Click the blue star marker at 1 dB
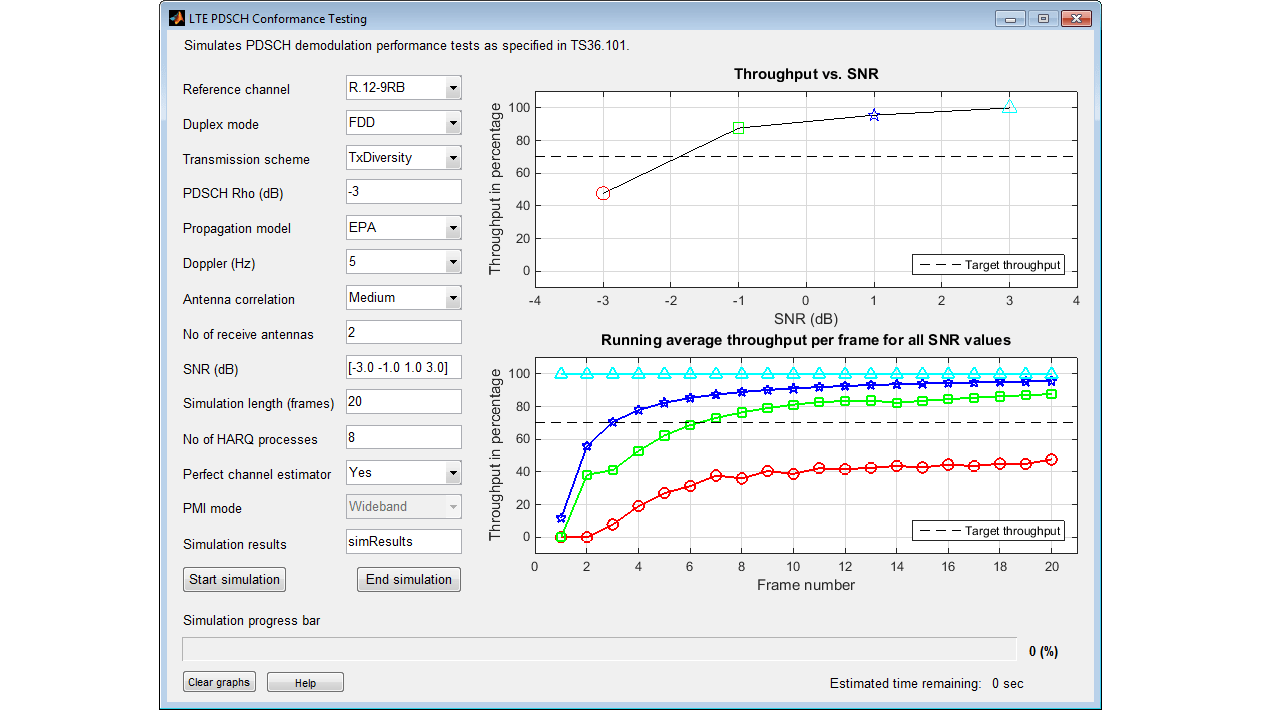This screenshot has width=1263, height=710. 874,115
